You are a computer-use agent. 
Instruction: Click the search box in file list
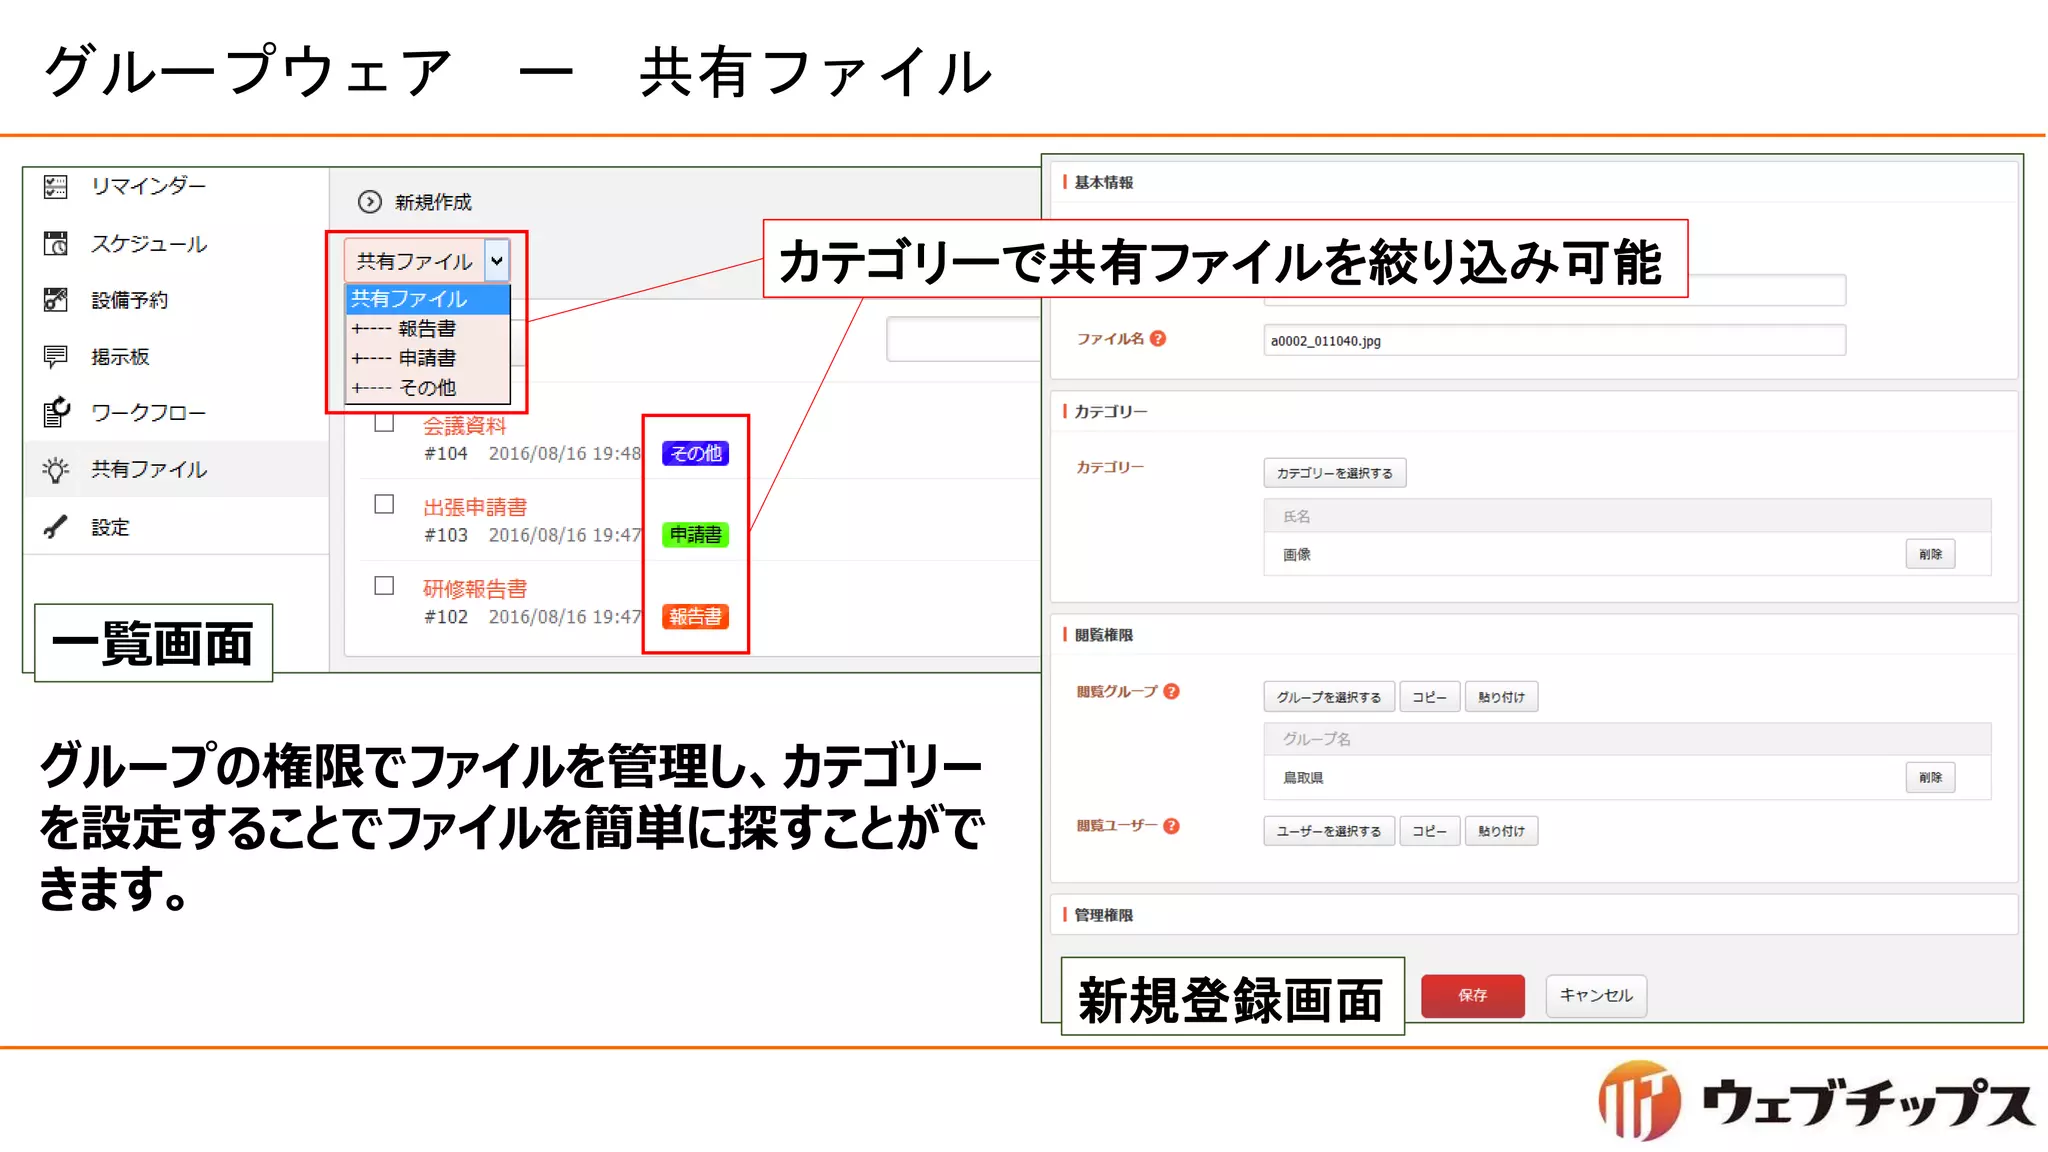click(963, 339)
